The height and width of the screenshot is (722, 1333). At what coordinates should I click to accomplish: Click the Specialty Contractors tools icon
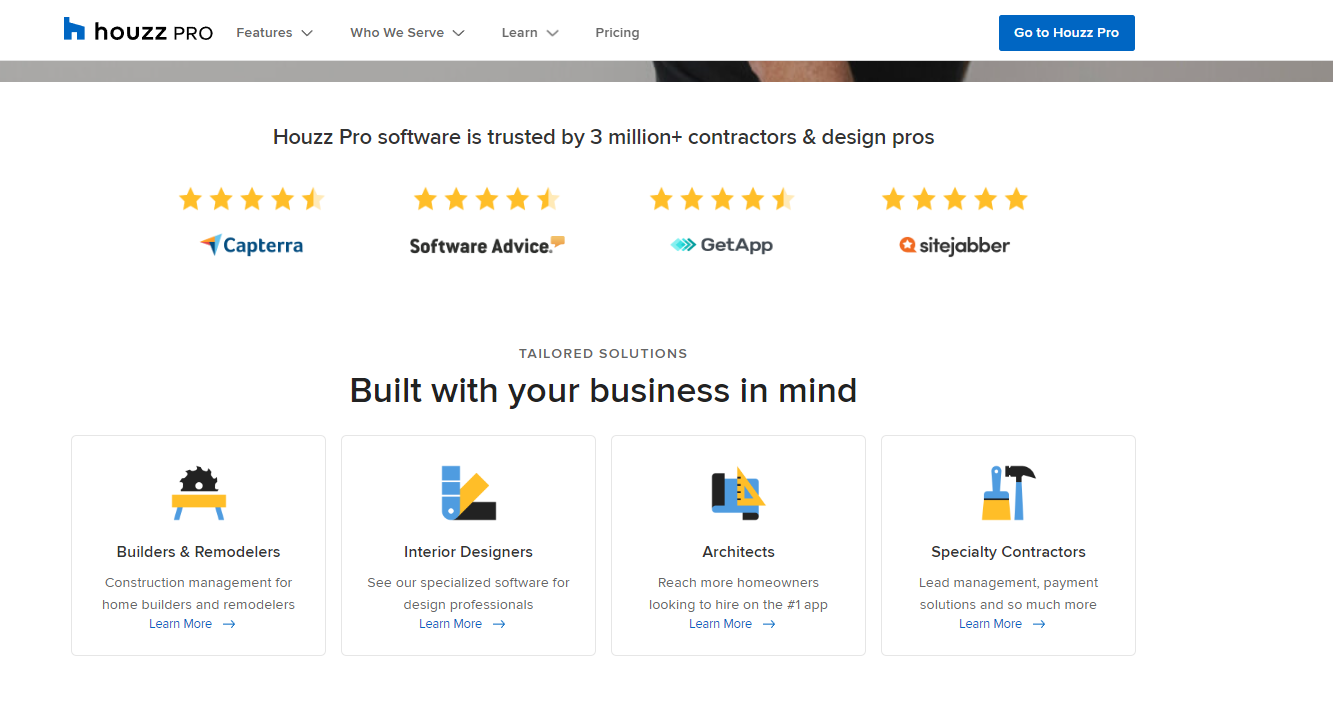pos(1008,493)
